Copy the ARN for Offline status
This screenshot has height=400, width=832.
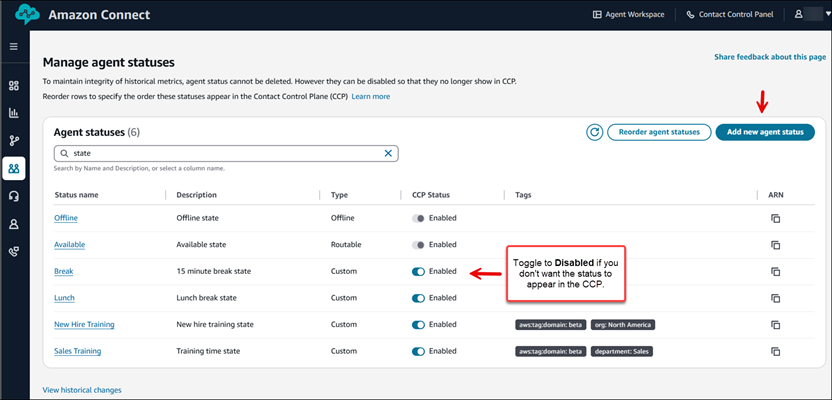tap(774, 218)
